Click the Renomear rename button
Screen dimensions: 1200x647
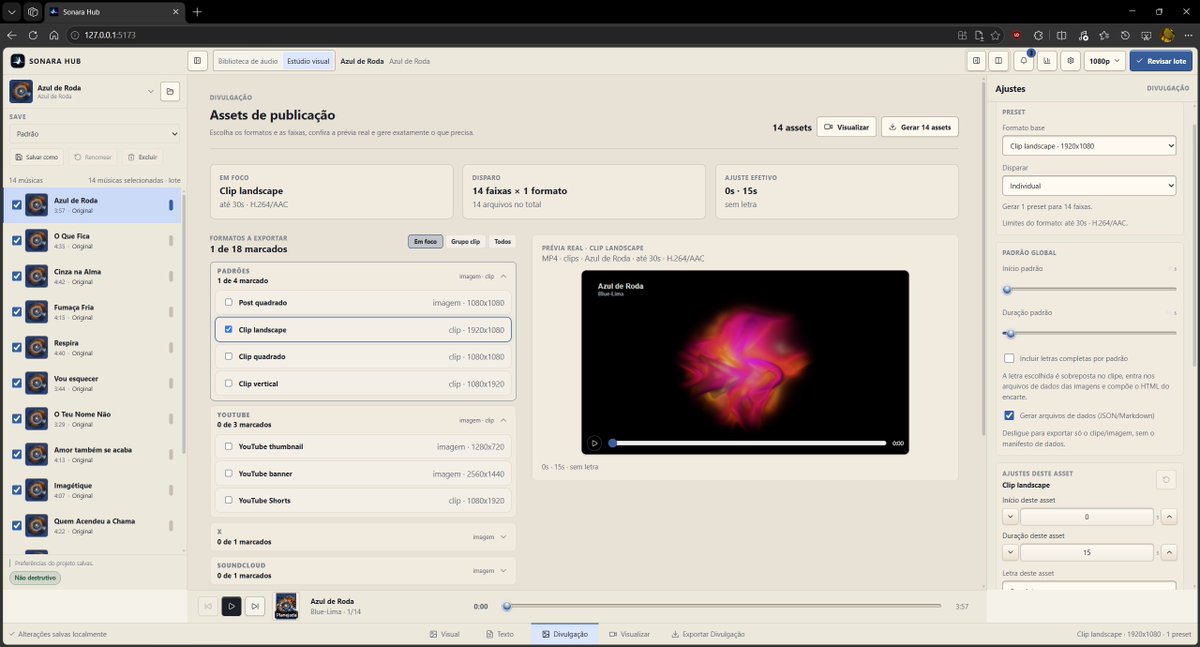click(92, 157)
